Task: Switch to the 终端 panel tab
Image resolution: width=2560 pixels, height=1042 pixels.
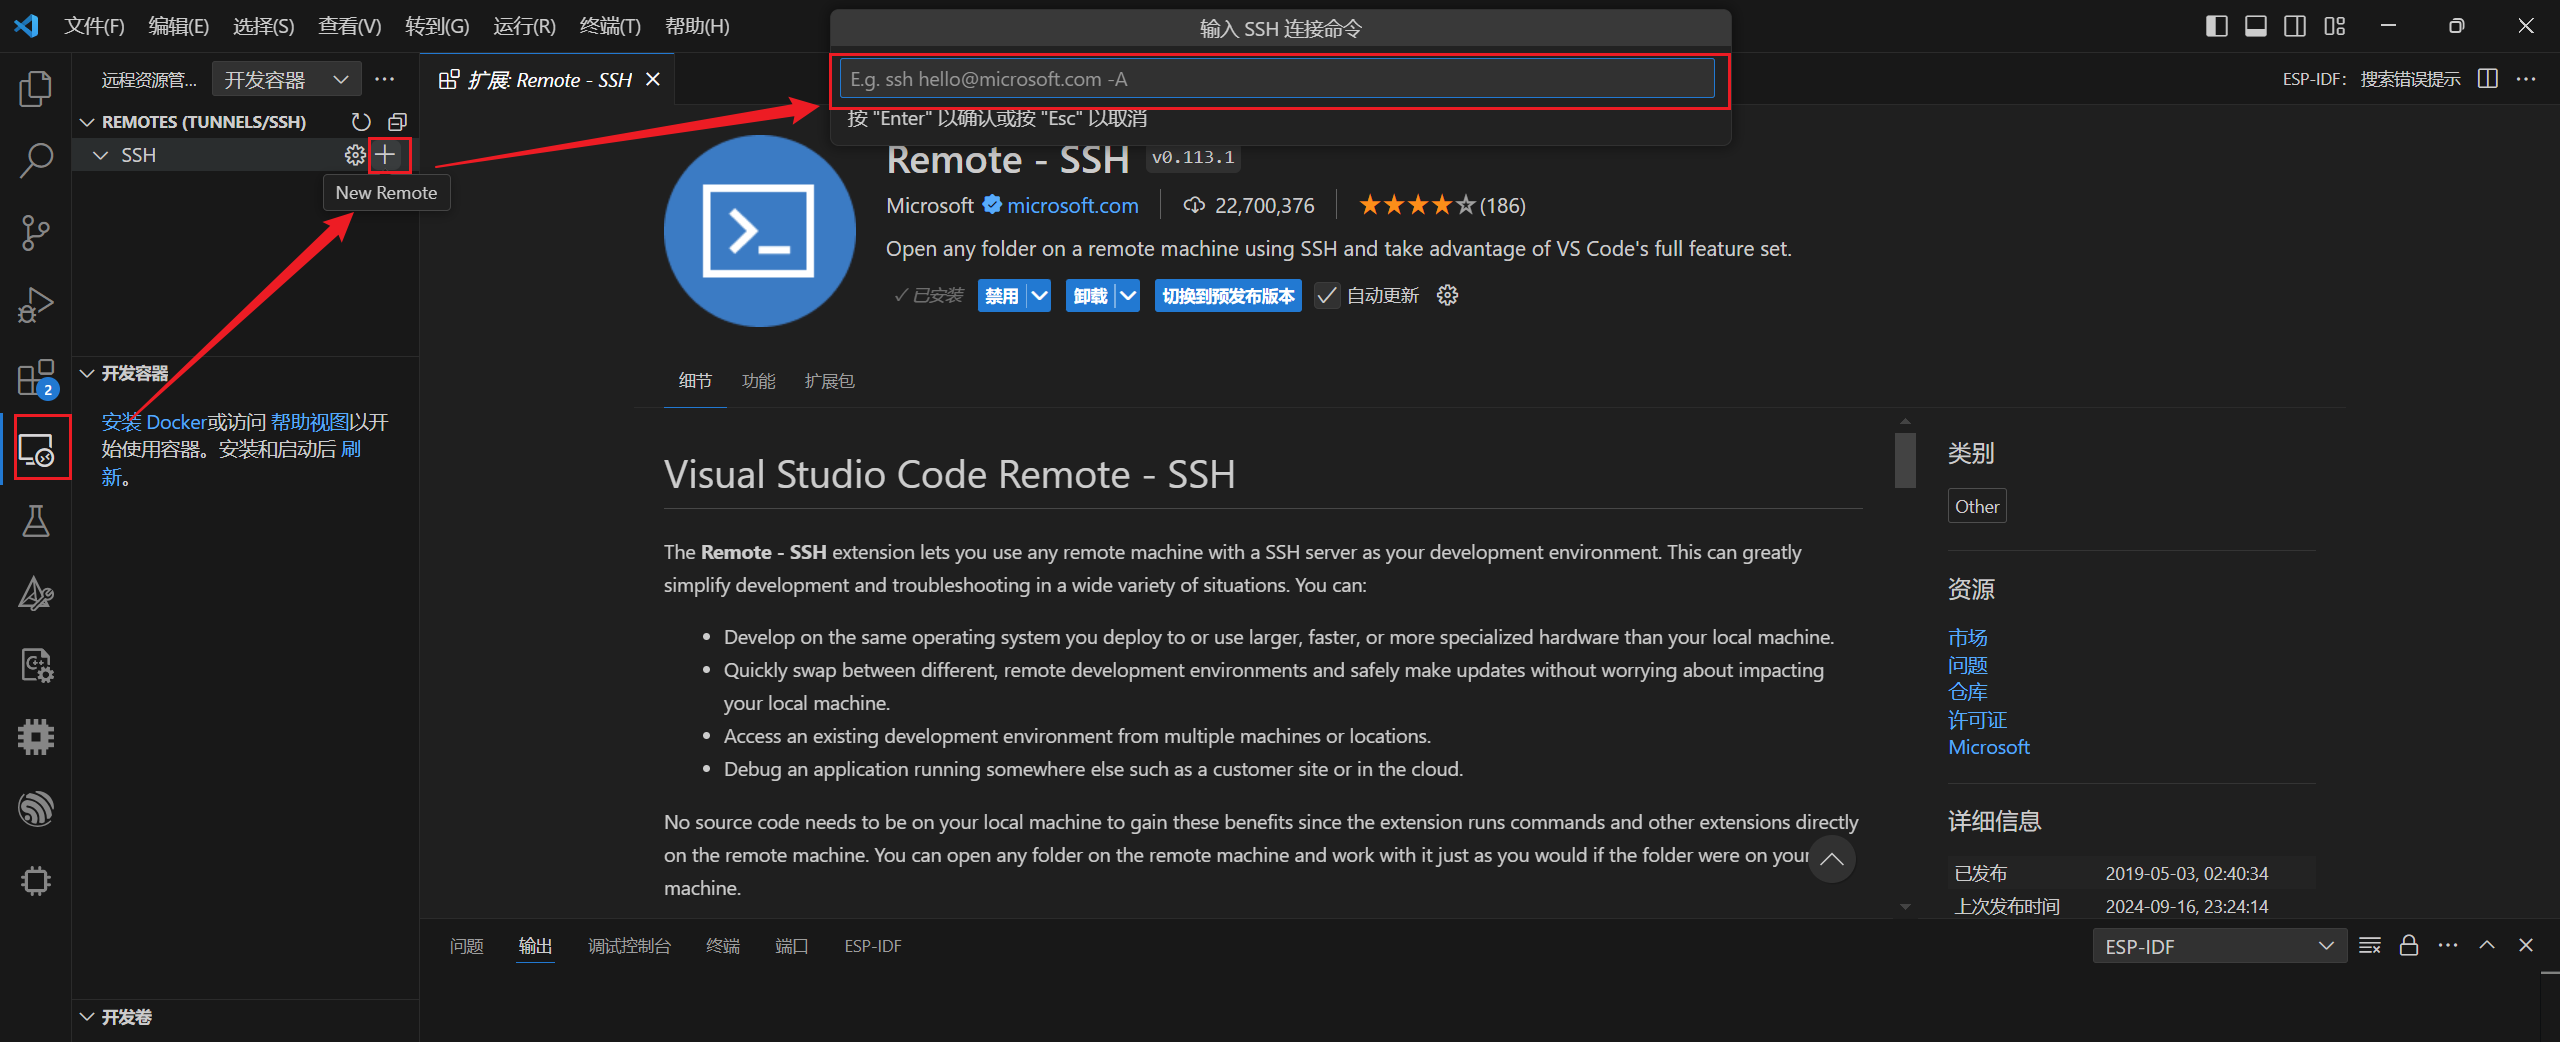Action: [722, 946]
